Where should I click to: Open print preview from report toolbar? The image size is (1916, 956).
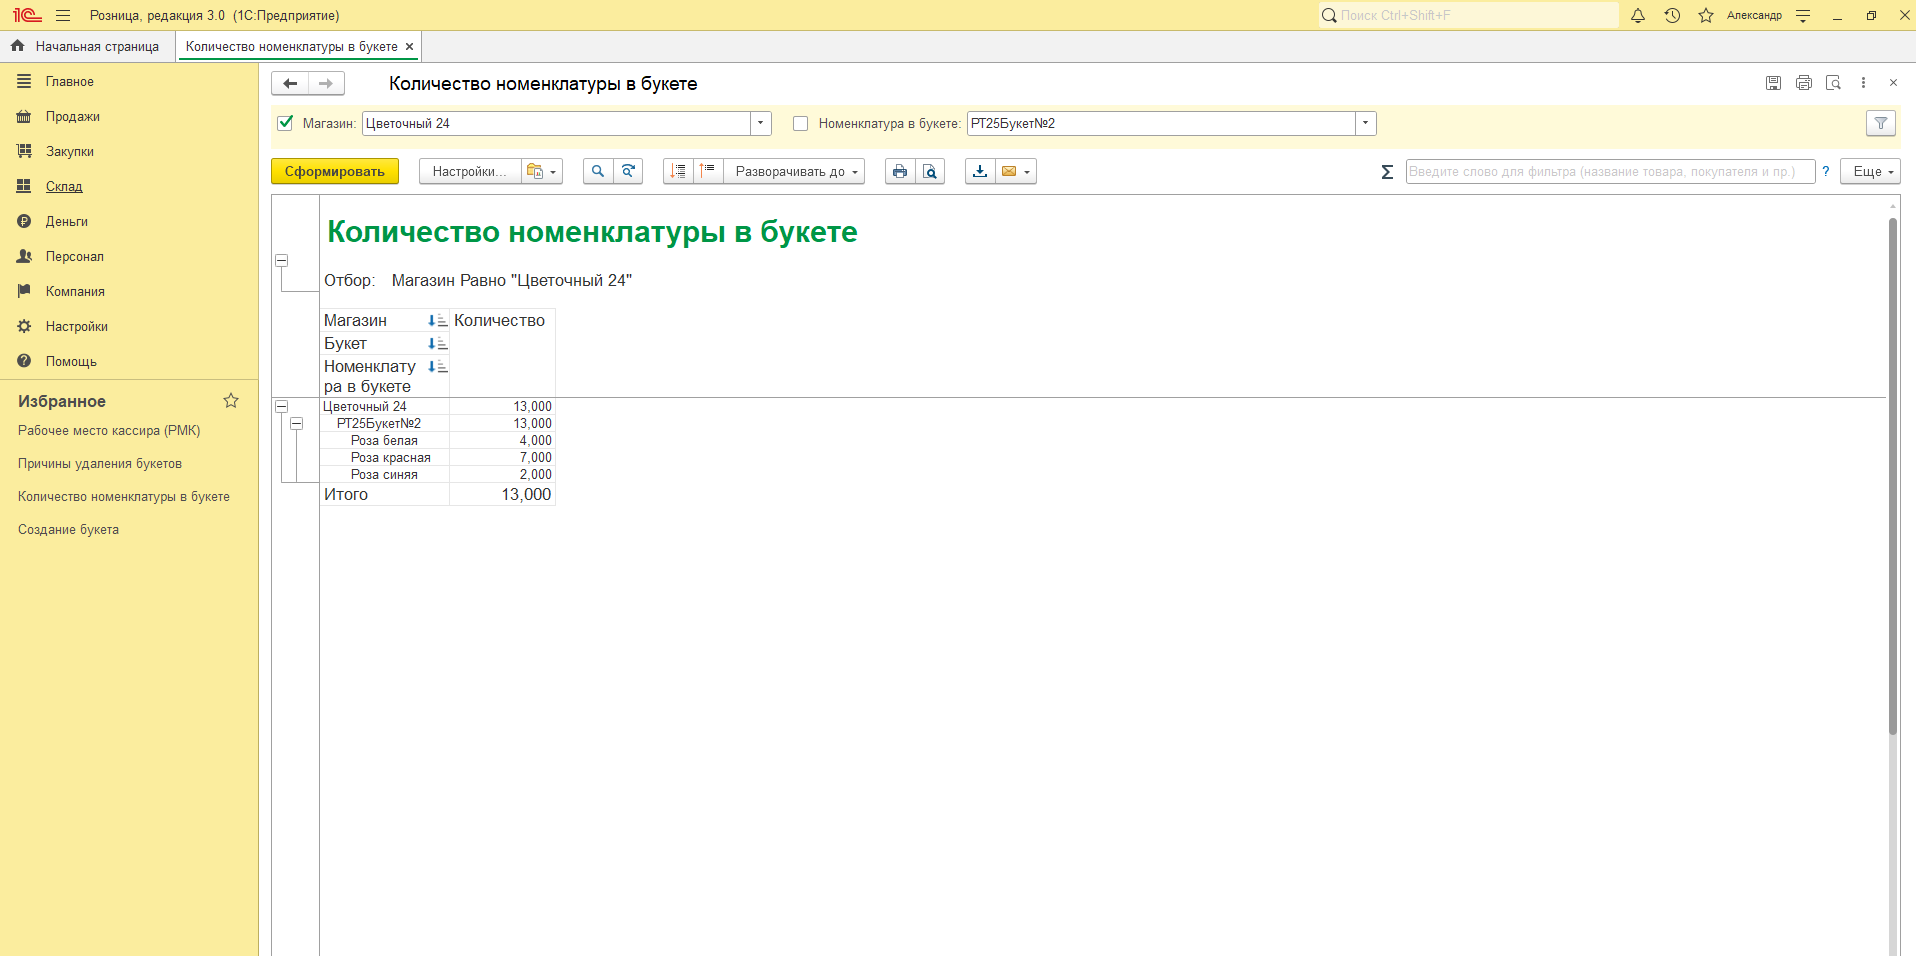930,171
